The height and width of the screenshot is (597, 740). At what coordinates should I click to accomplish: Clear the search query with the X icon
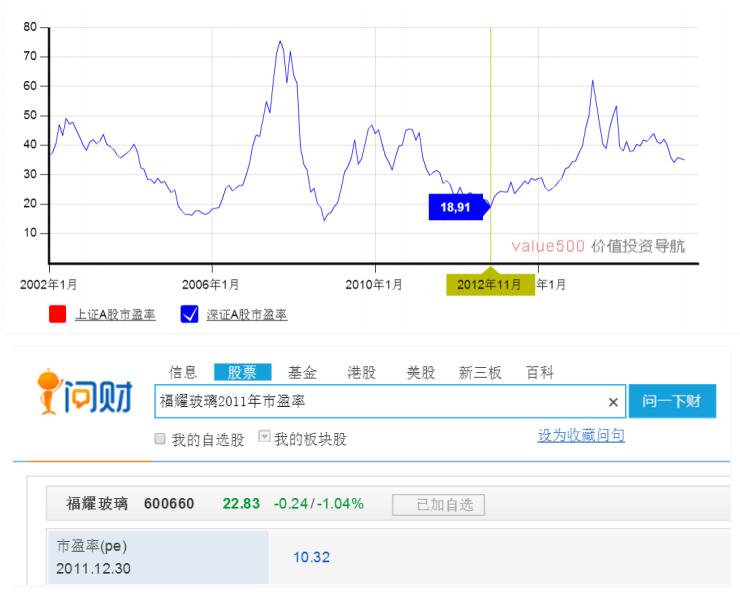[x=613, y=402]
